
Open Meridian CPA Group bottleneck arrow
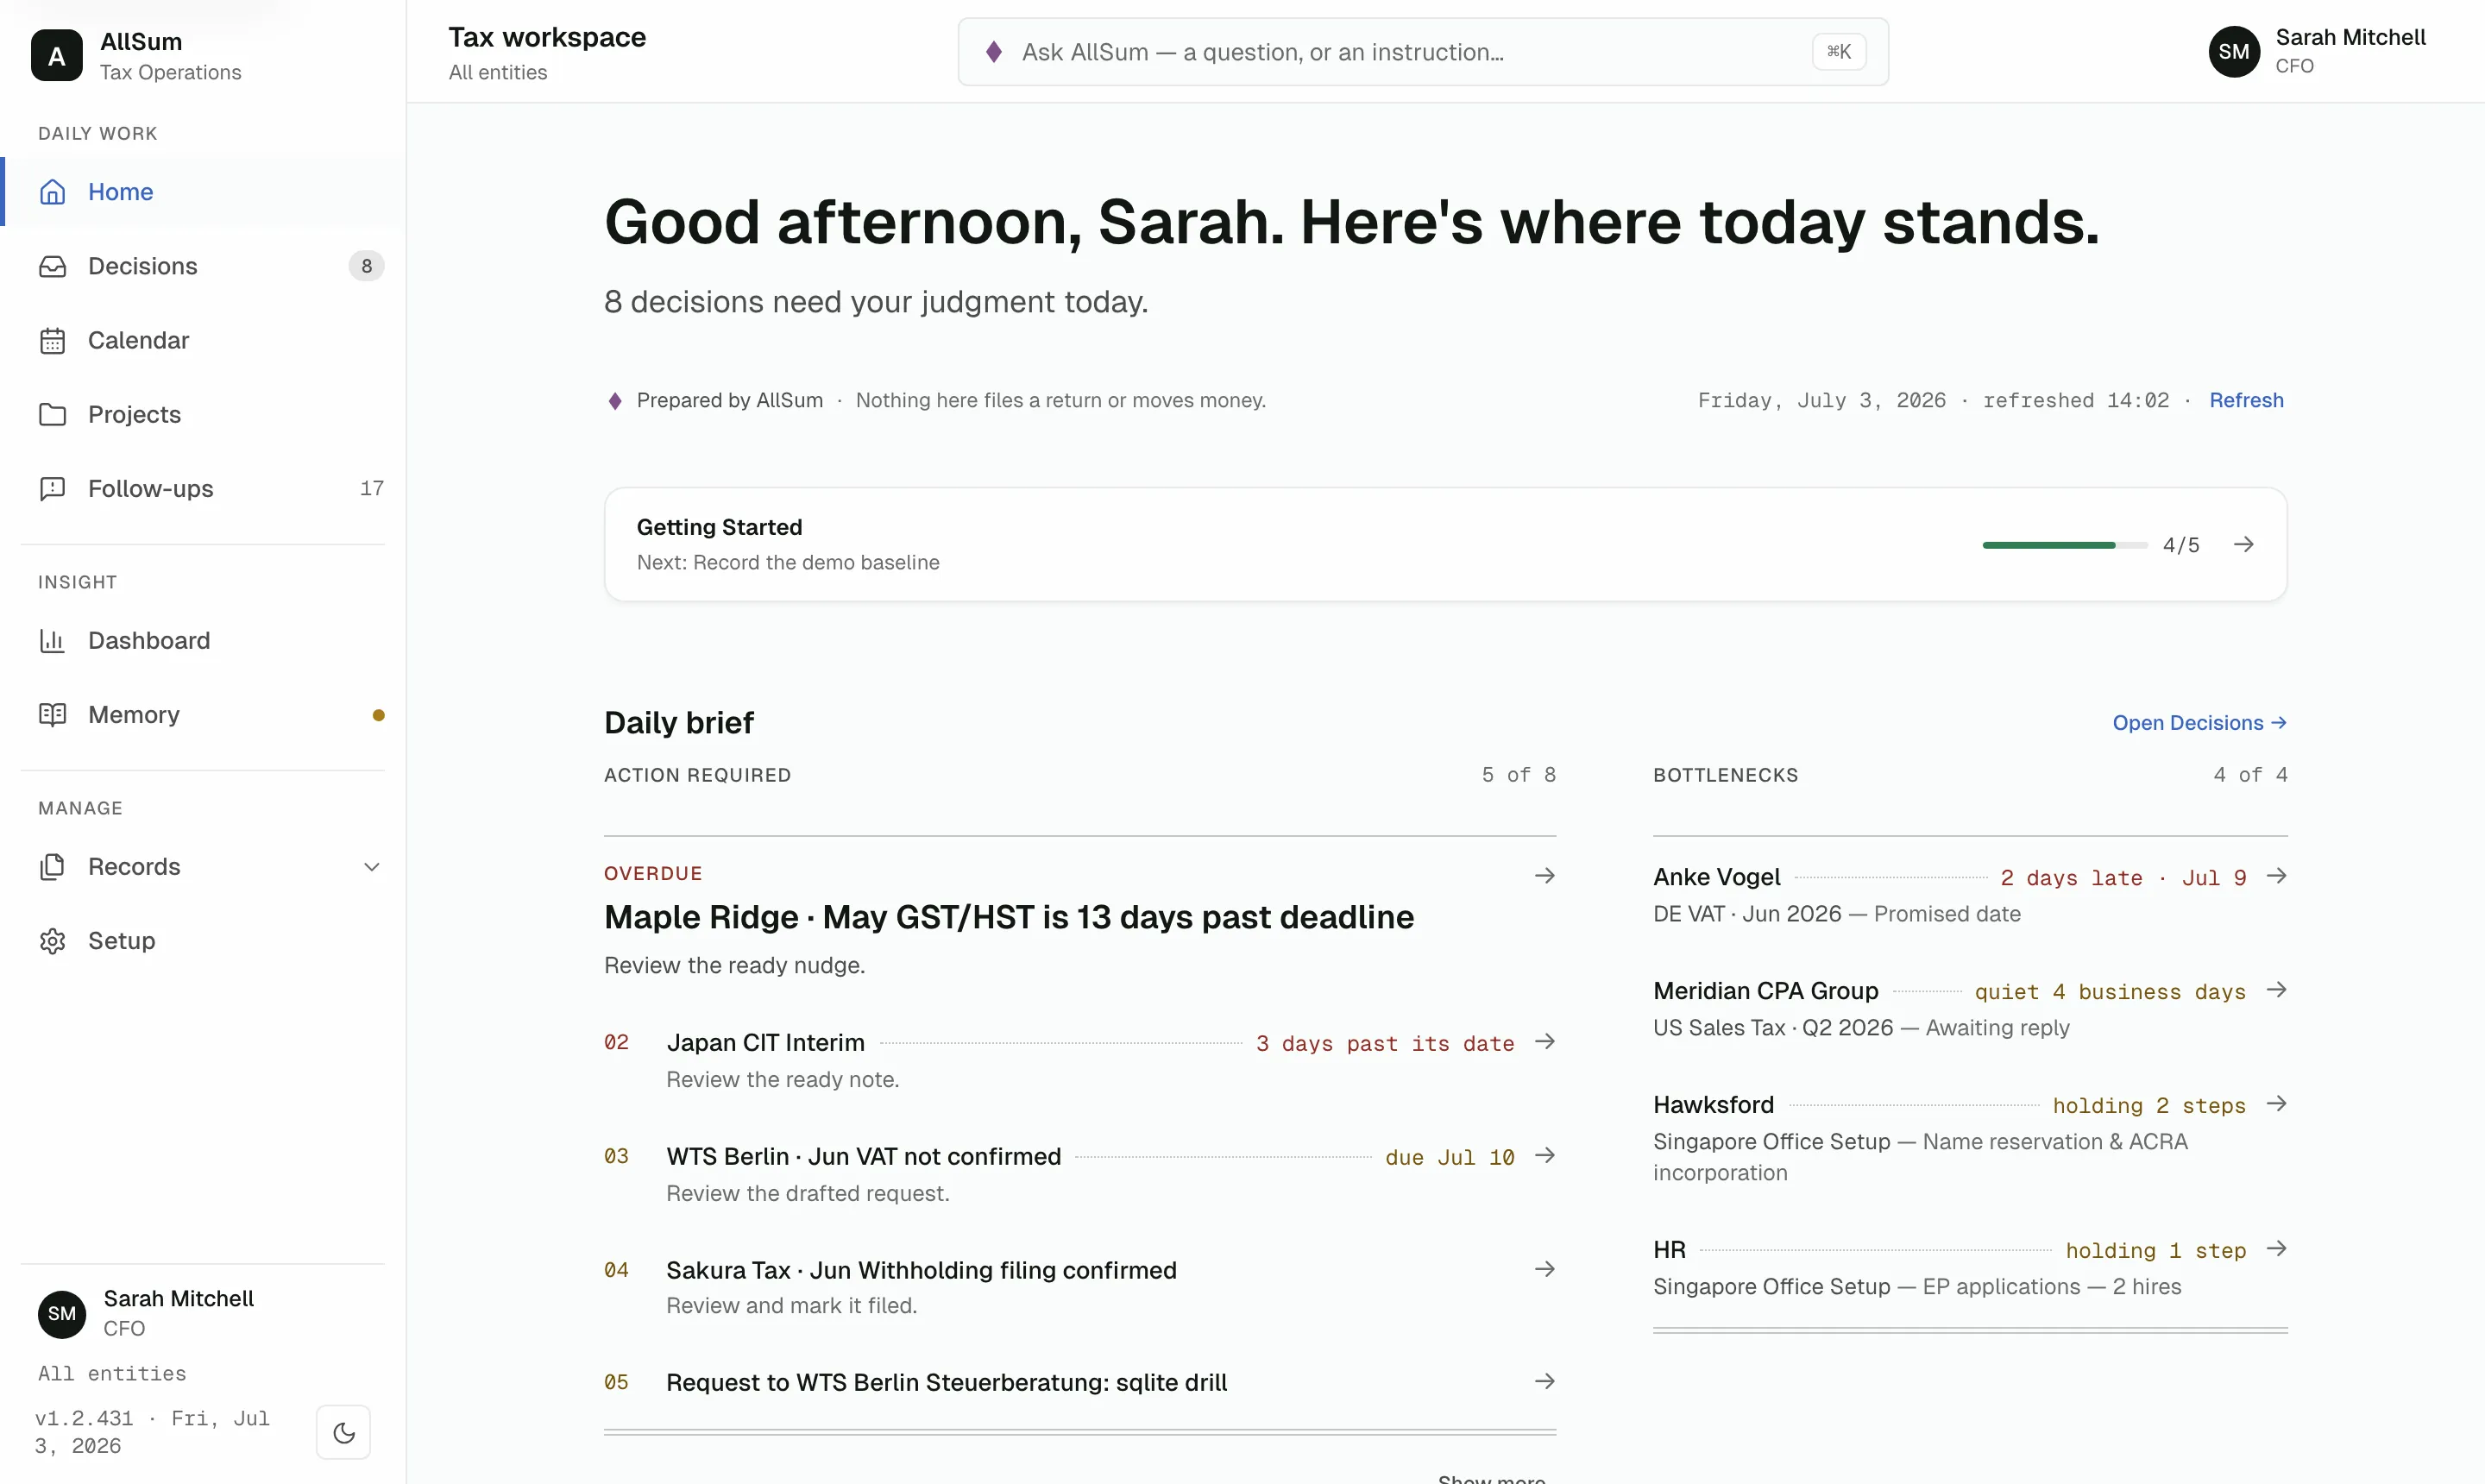pyautogui.click(x=2276, y=990)
